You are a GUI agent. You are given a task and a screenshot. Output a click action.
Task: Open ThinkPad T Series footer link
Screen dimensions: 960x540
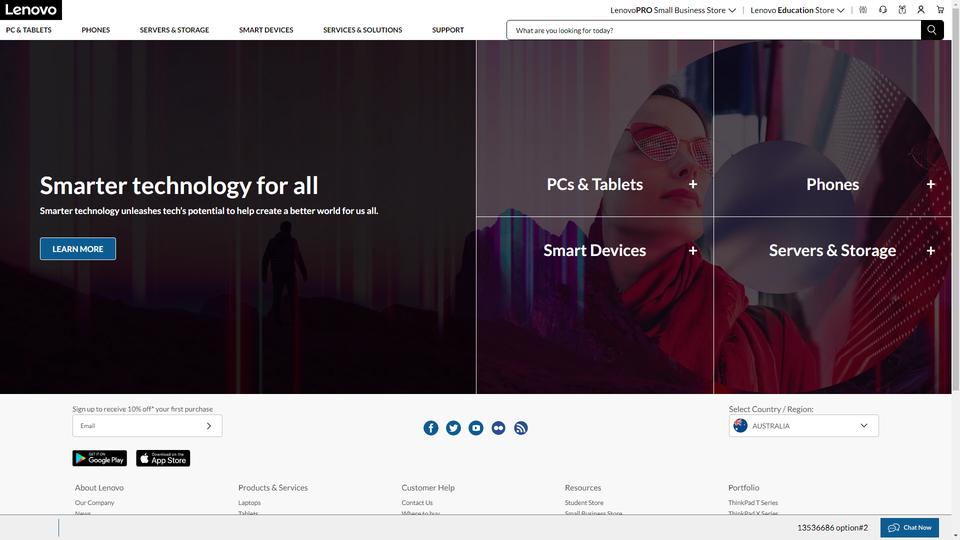click(753, 503)
